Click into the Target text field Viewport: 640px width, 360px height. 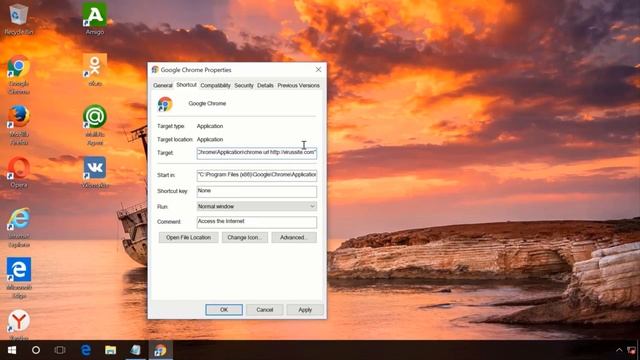pos(257,153)
